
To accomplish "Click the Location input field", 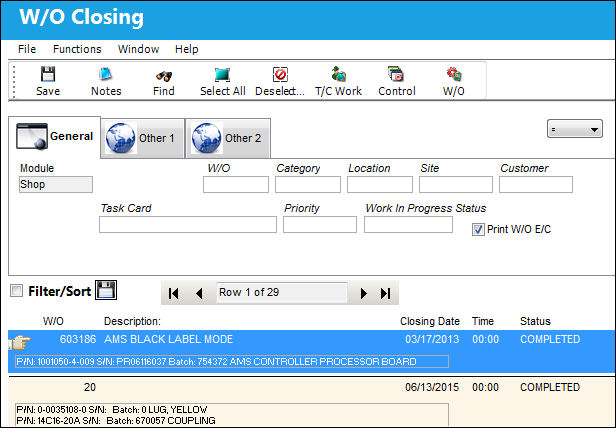I will click(380, 184).
